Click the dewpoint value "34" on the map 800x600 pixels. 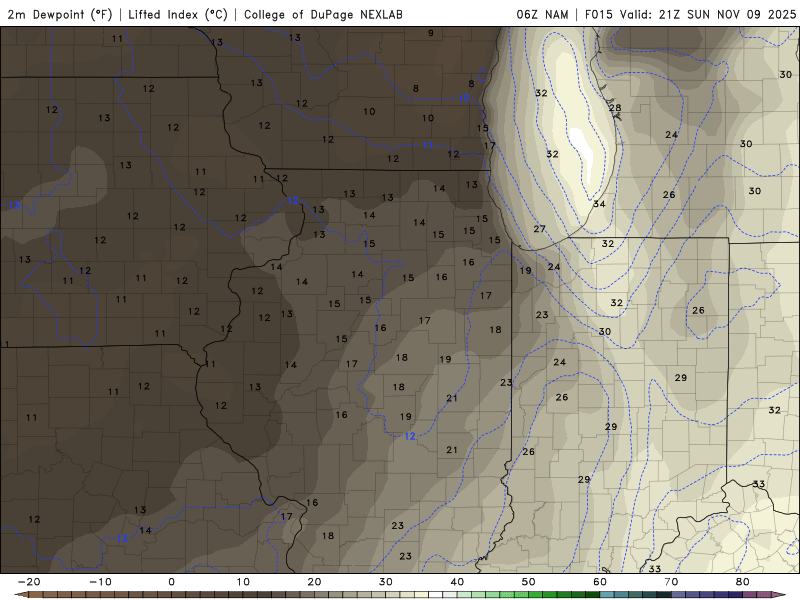[599, 204]
